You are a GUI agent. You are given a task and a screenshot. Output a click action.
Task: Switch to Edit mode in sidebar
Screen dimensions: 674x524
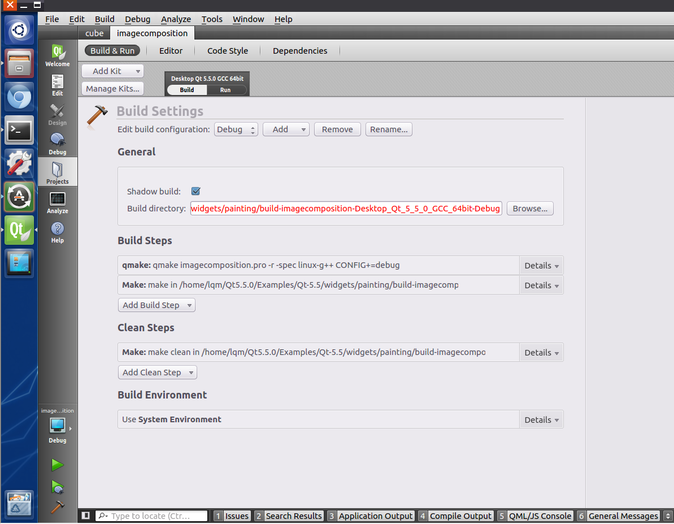(x=57, y=84)
